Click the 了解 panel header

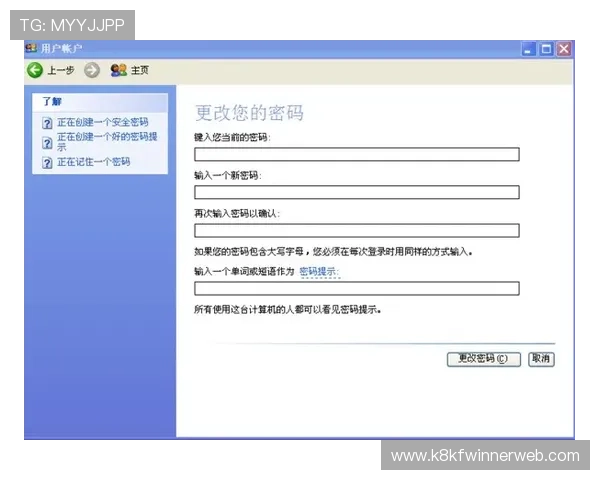coord(100,102)
